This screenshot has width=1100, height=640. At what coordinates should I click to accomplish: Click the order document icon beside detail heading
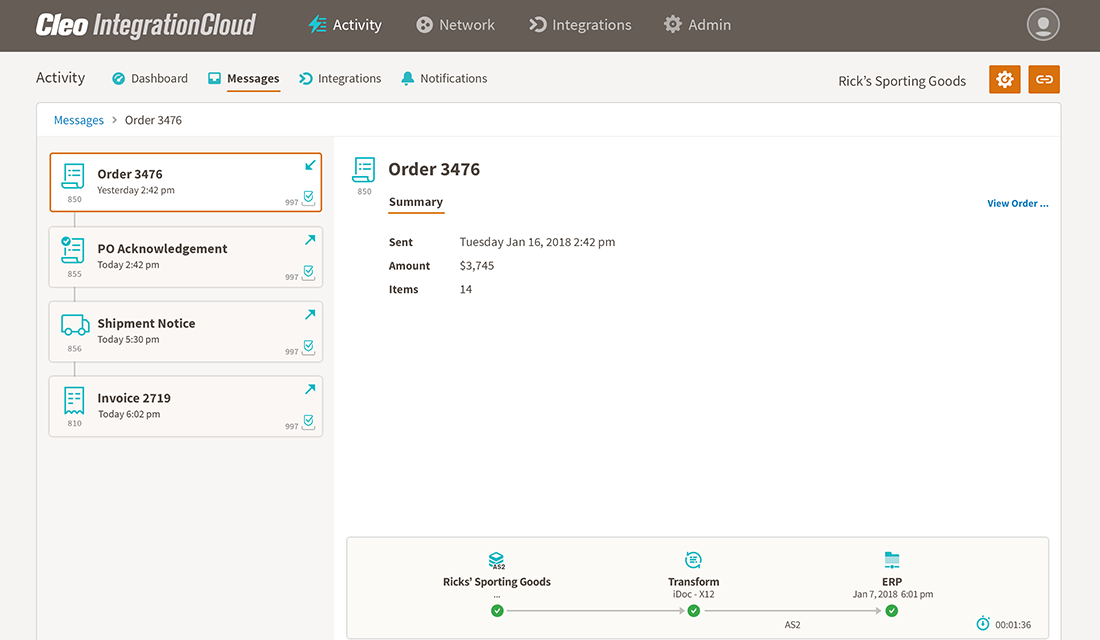364,171
